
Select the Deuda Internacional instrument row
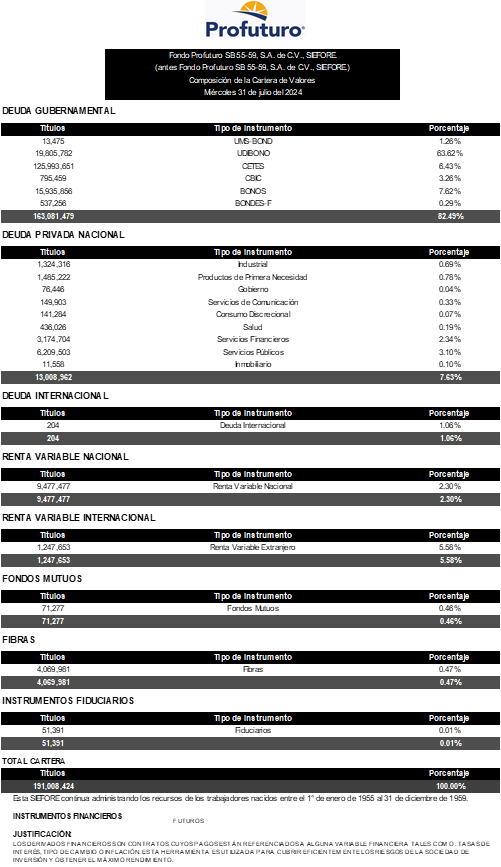(250, 426)
